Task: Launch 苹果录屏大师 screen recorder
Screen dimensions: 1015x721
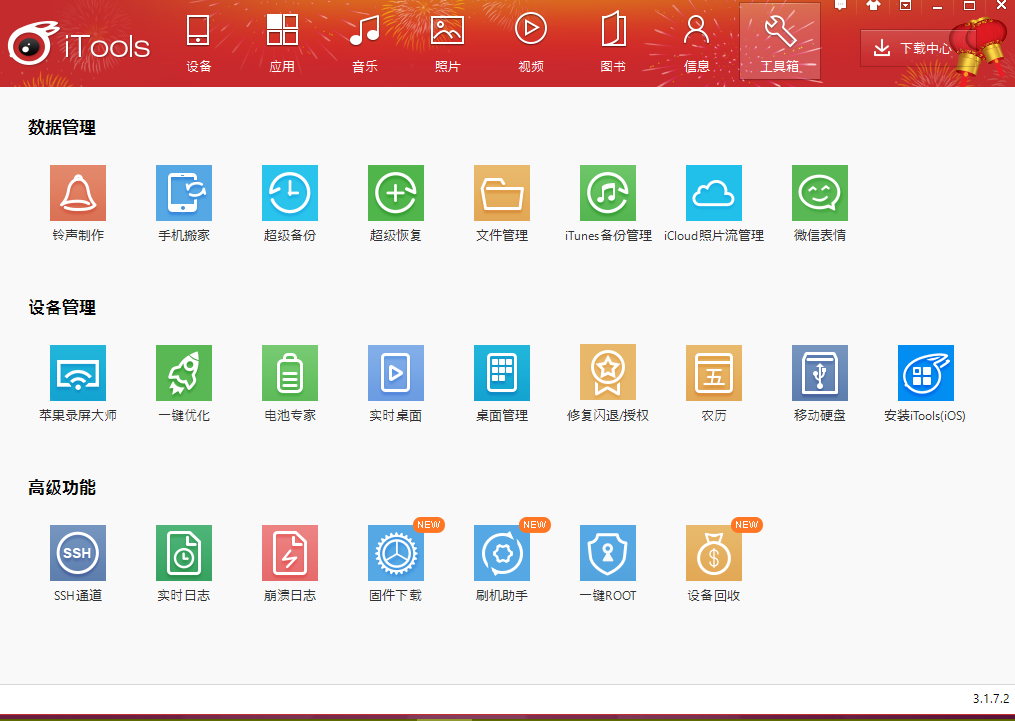Action: [78, 373]
